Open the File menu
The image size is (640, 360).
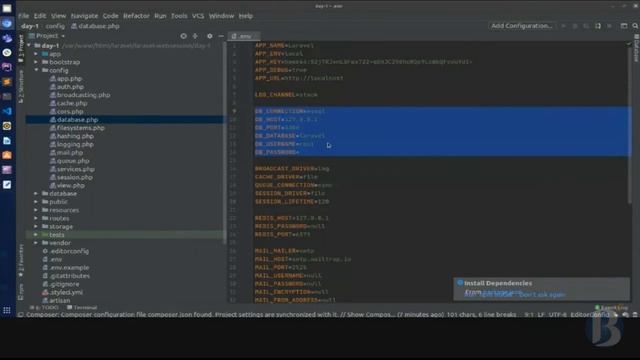click(x=24, y=16)
